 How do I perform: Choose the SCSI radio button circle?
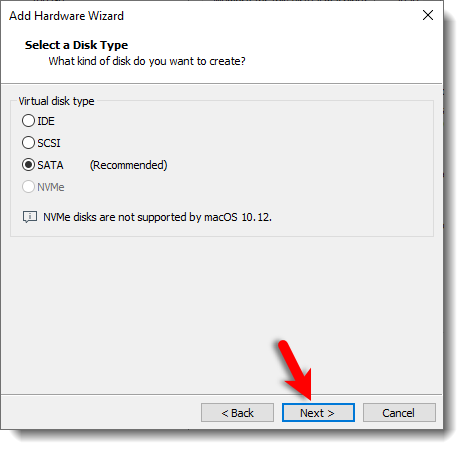(28, 143)
